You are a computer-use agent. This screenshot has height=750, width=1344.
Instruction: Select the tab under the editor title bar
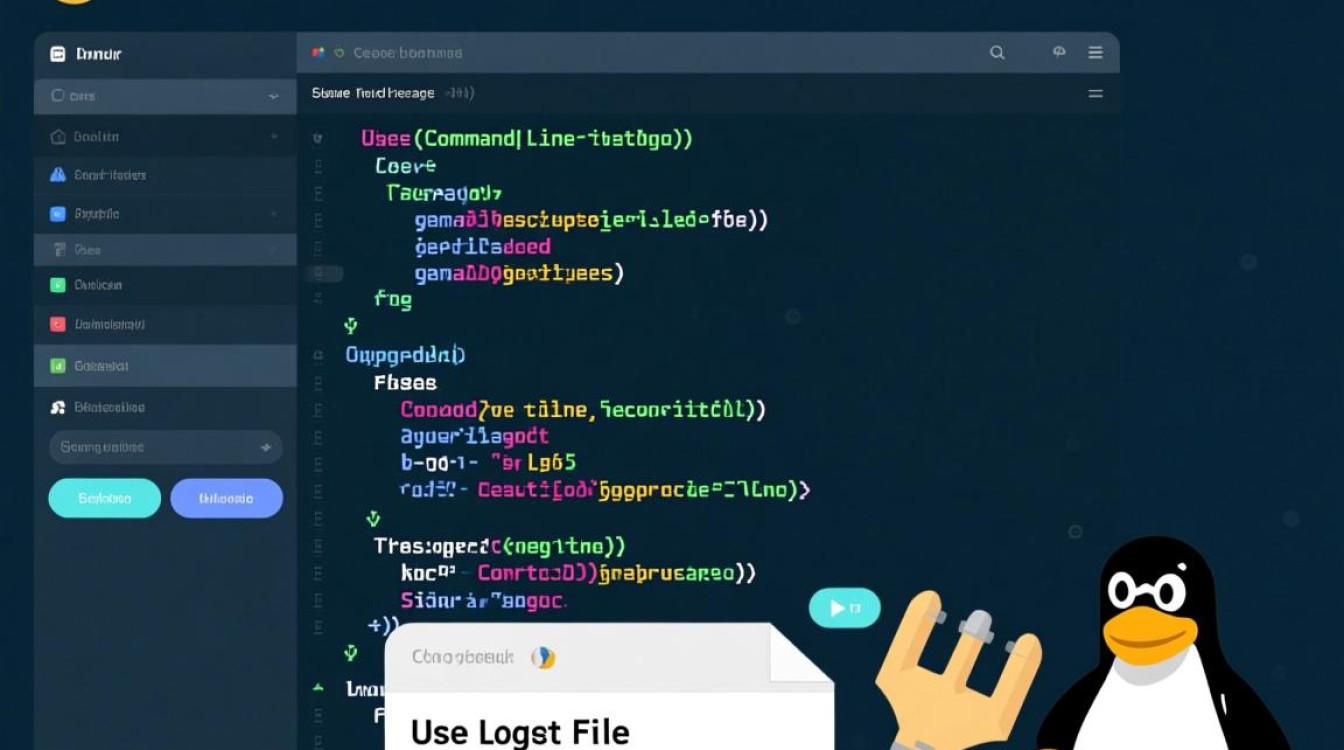click(392, 93)
